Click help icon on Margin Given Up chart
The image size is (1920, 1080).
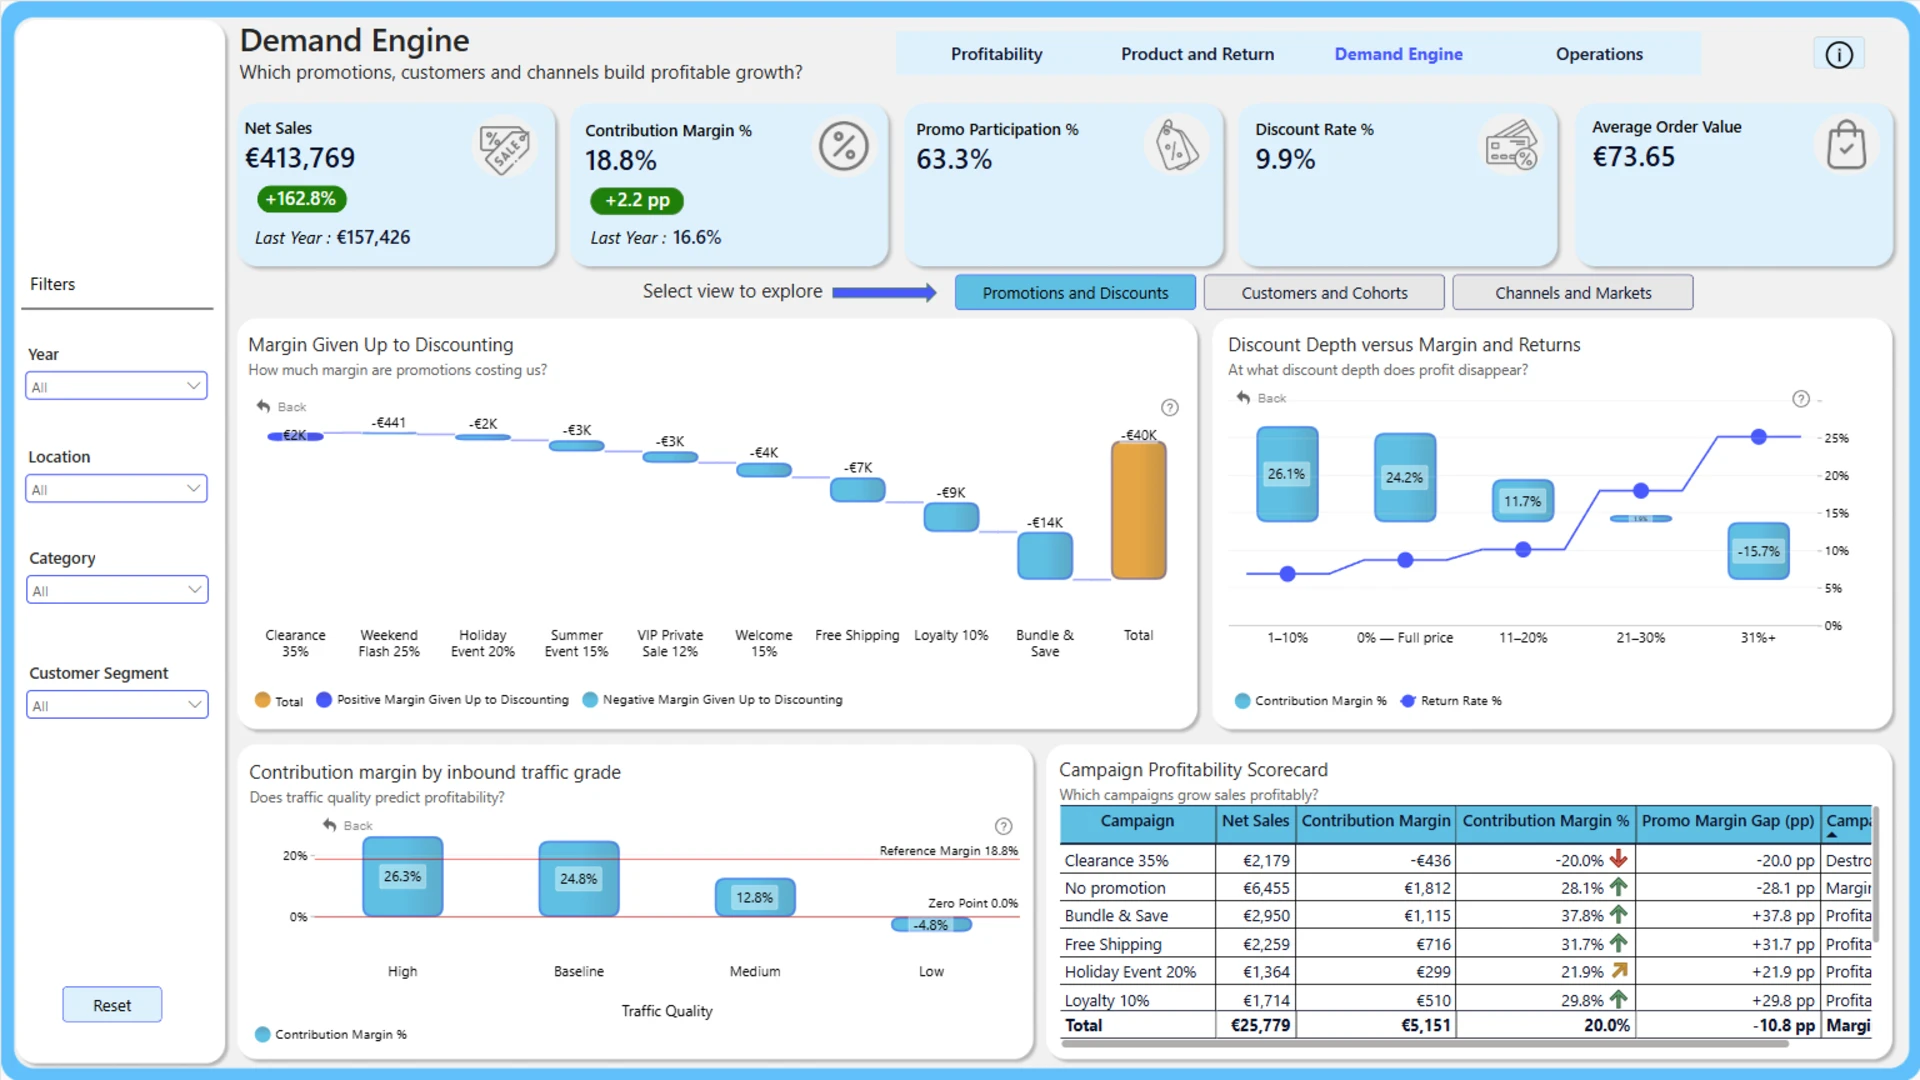[1169, 408]
